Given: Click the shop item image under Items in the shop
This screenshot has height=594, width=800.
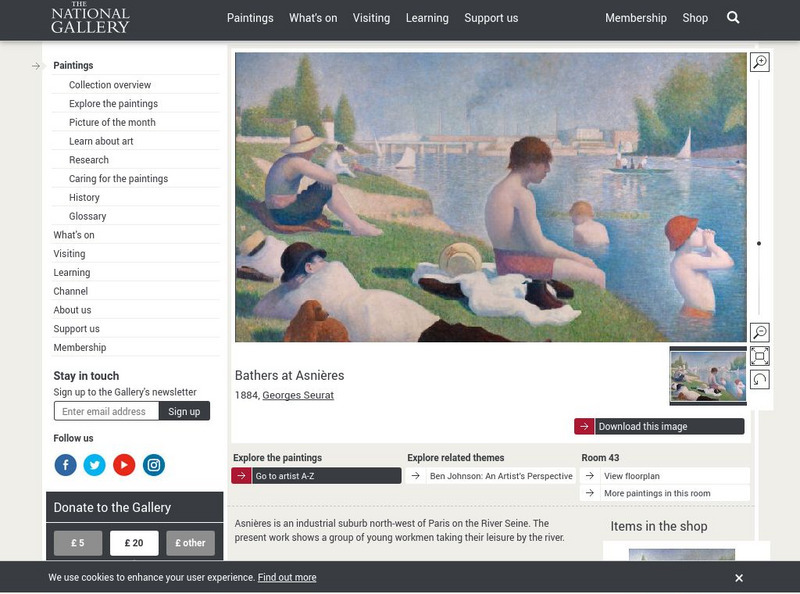Looking at the screenshot, I should (682, 555).
